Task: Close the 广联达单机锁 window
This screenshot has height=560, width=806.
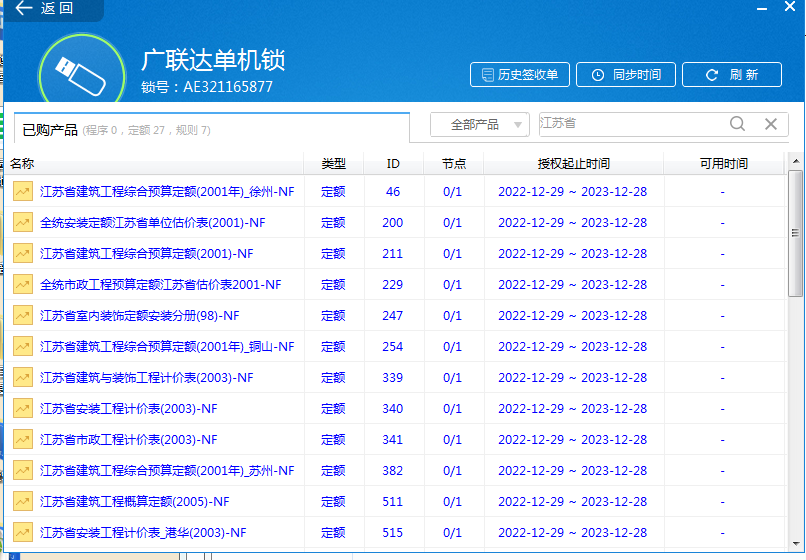Action: 790,7
